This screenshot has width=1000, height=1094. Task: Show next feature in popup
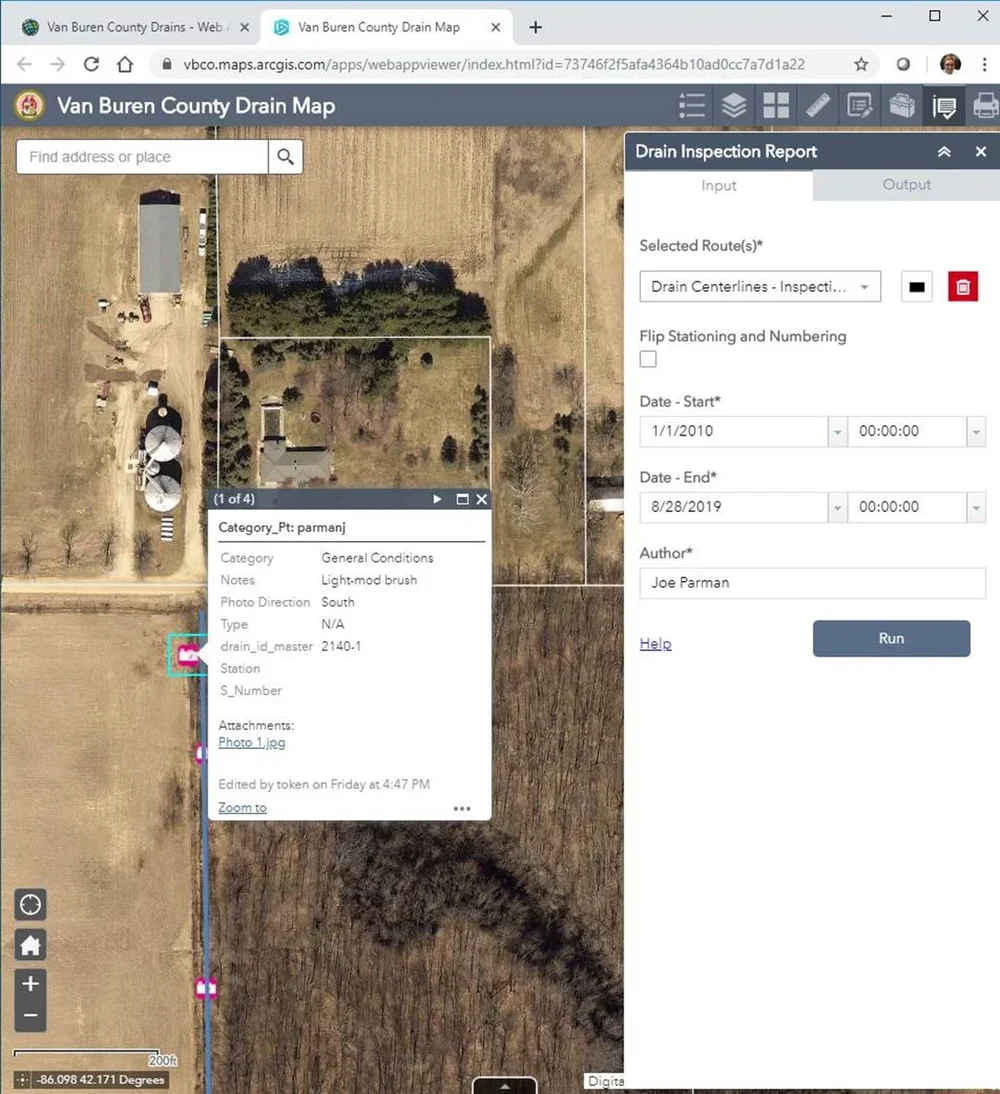pos(437,499)
